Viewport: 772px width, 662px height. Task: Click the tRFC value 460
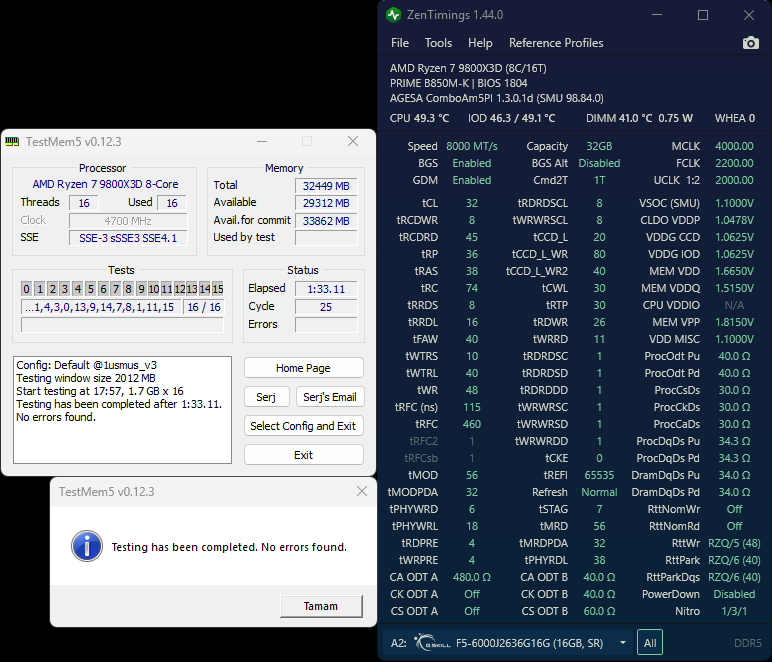tap(472, 424)
